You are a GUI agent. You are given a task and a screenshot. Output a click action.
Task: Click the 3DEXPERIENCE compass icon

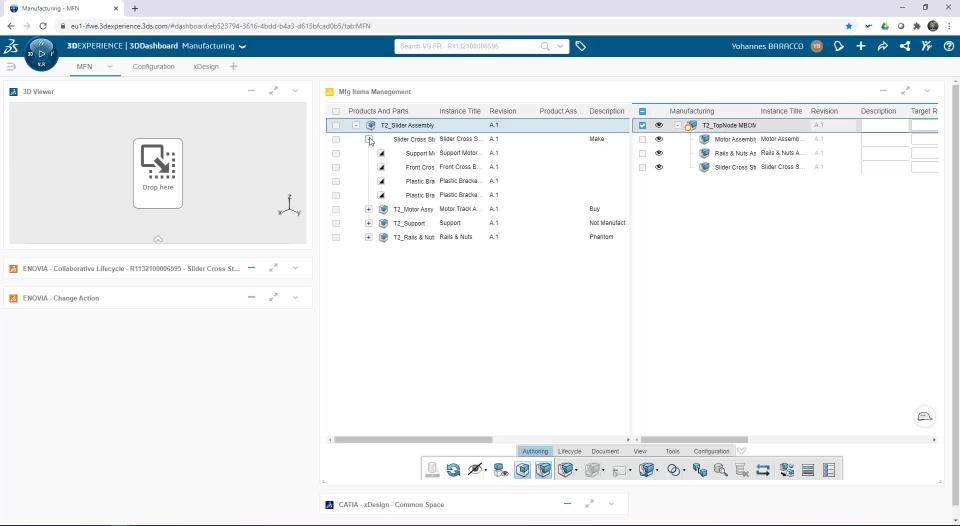pyautogui.click(x=41, y=54)
